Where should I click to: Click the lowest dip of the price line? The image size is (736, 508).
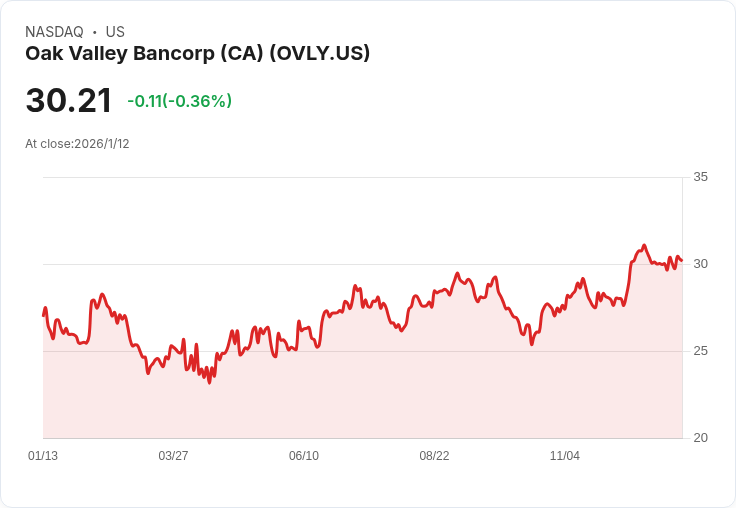209,382
